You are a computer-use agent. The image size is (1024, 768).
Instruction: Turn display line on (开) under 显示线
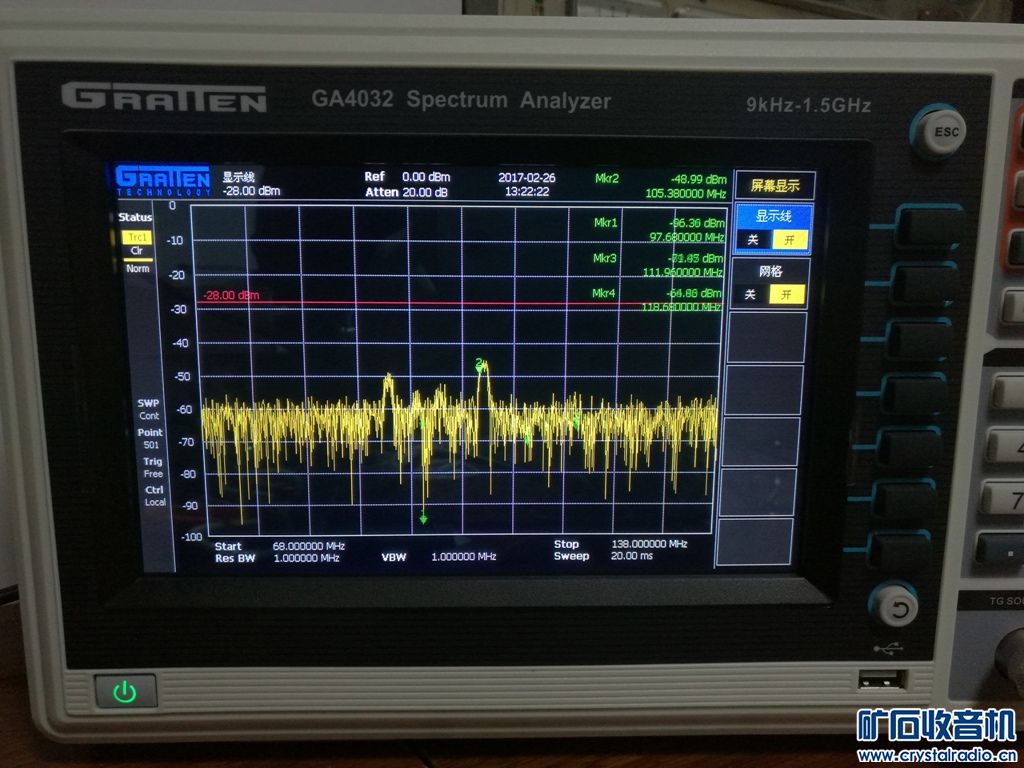pos(789,240)
